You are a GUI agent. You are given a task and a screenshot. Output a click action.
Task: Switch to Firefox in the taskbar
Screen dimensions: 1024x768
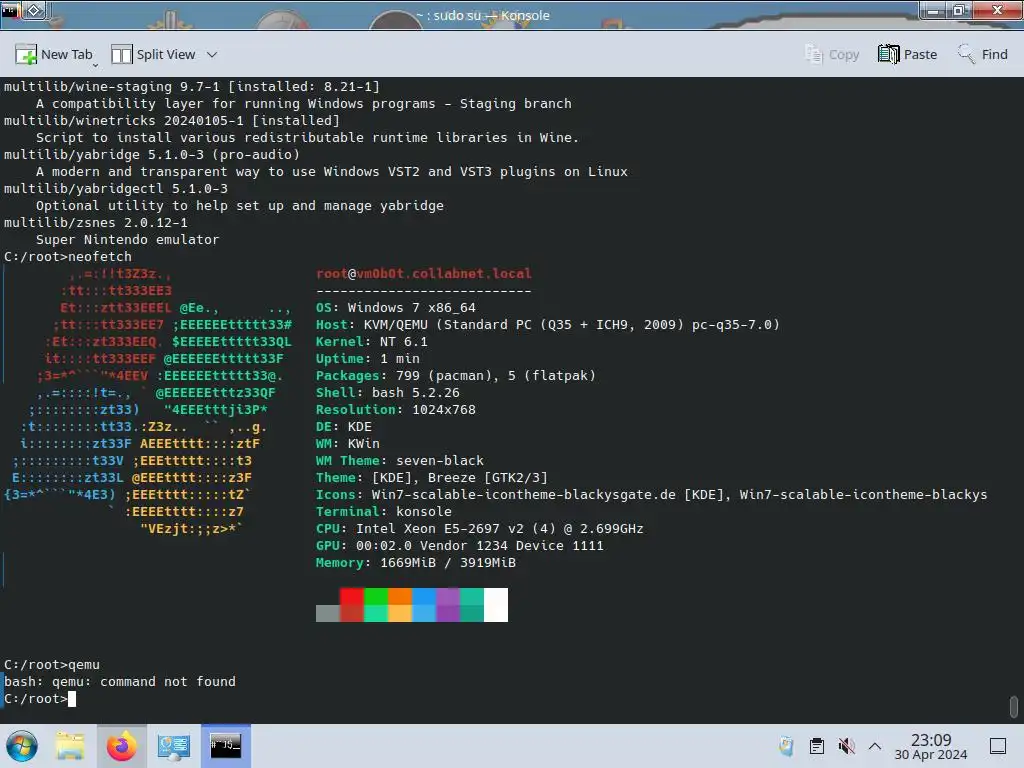tap(121, 746)
